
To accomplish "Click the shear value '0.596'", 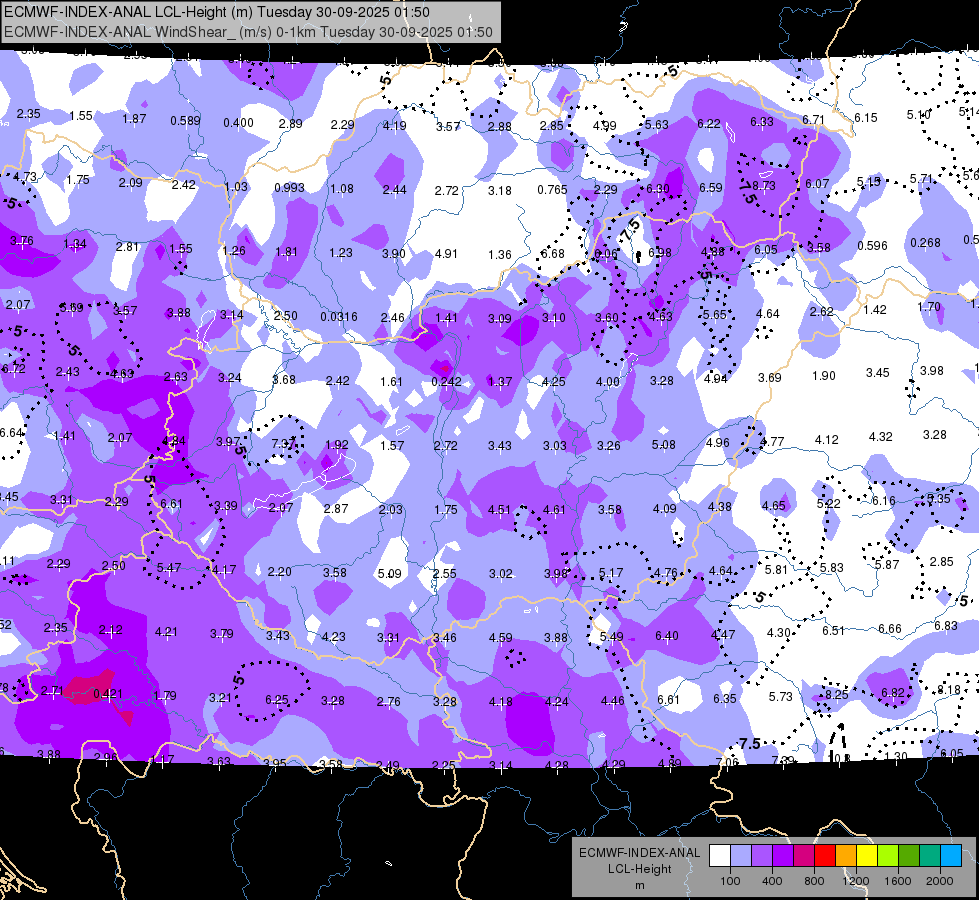I will pos(872,245).
